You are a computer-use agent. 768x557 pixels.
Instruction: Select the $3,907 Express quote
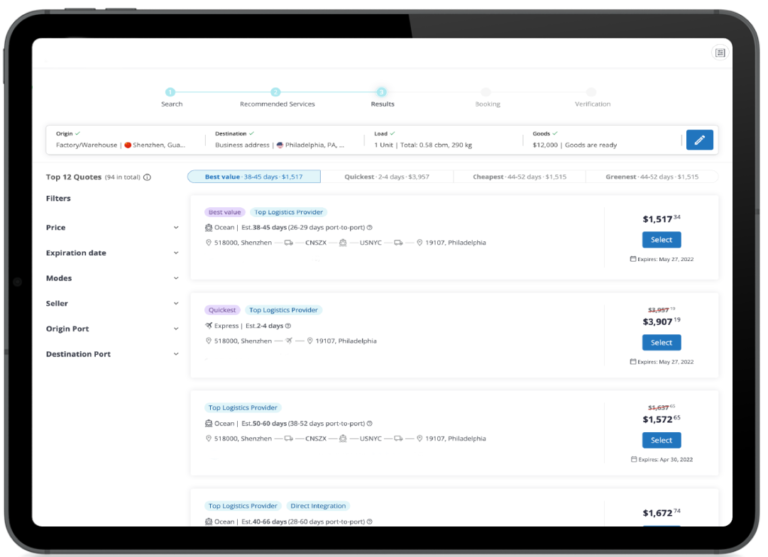(661, 342)
